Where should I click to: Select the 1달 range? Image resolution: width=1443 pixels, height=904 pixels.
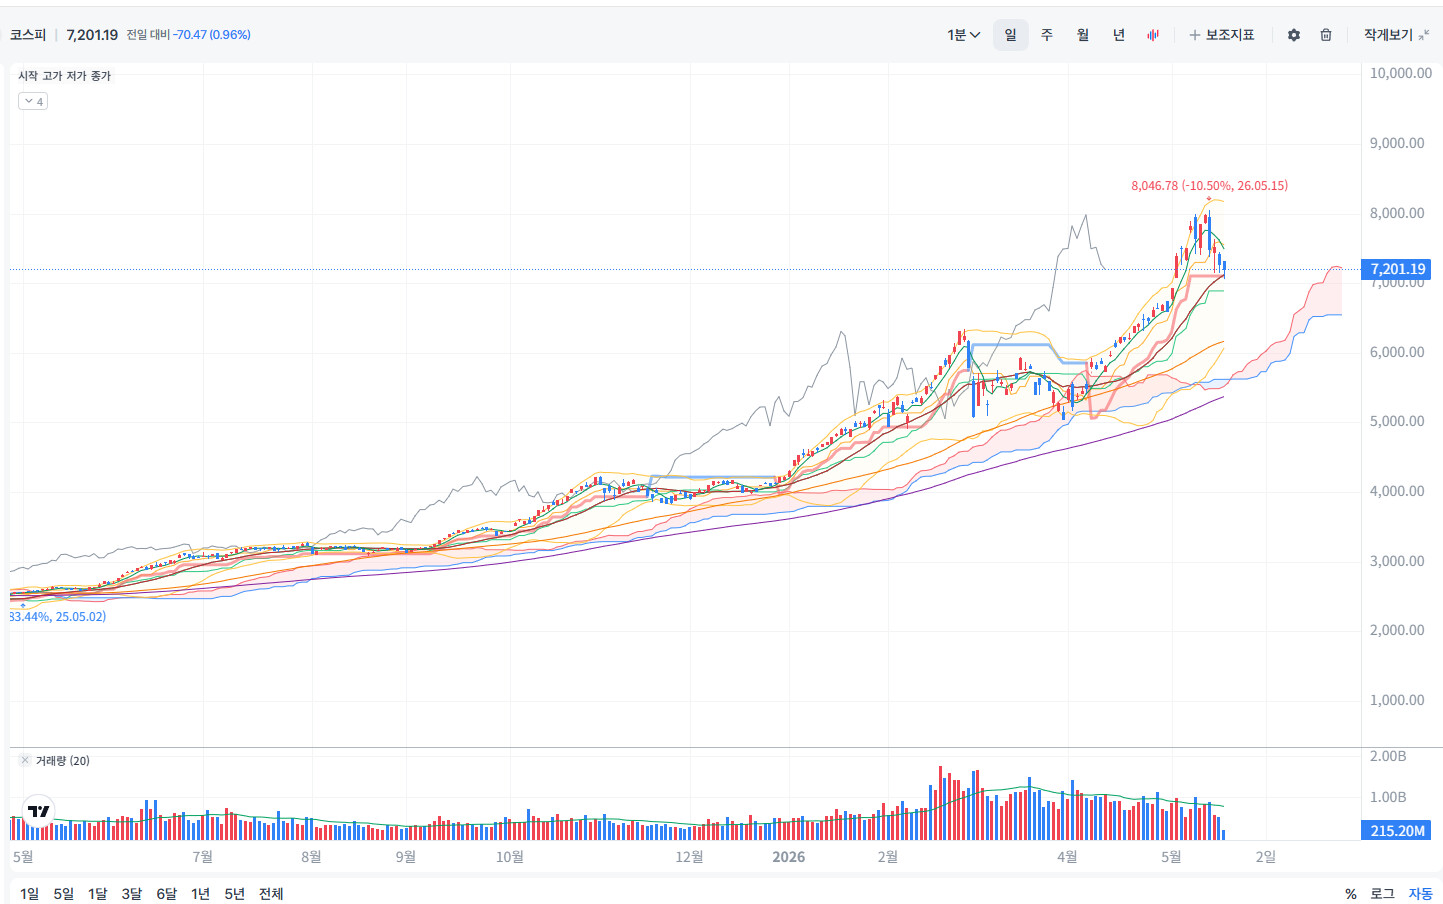[98, 893]
